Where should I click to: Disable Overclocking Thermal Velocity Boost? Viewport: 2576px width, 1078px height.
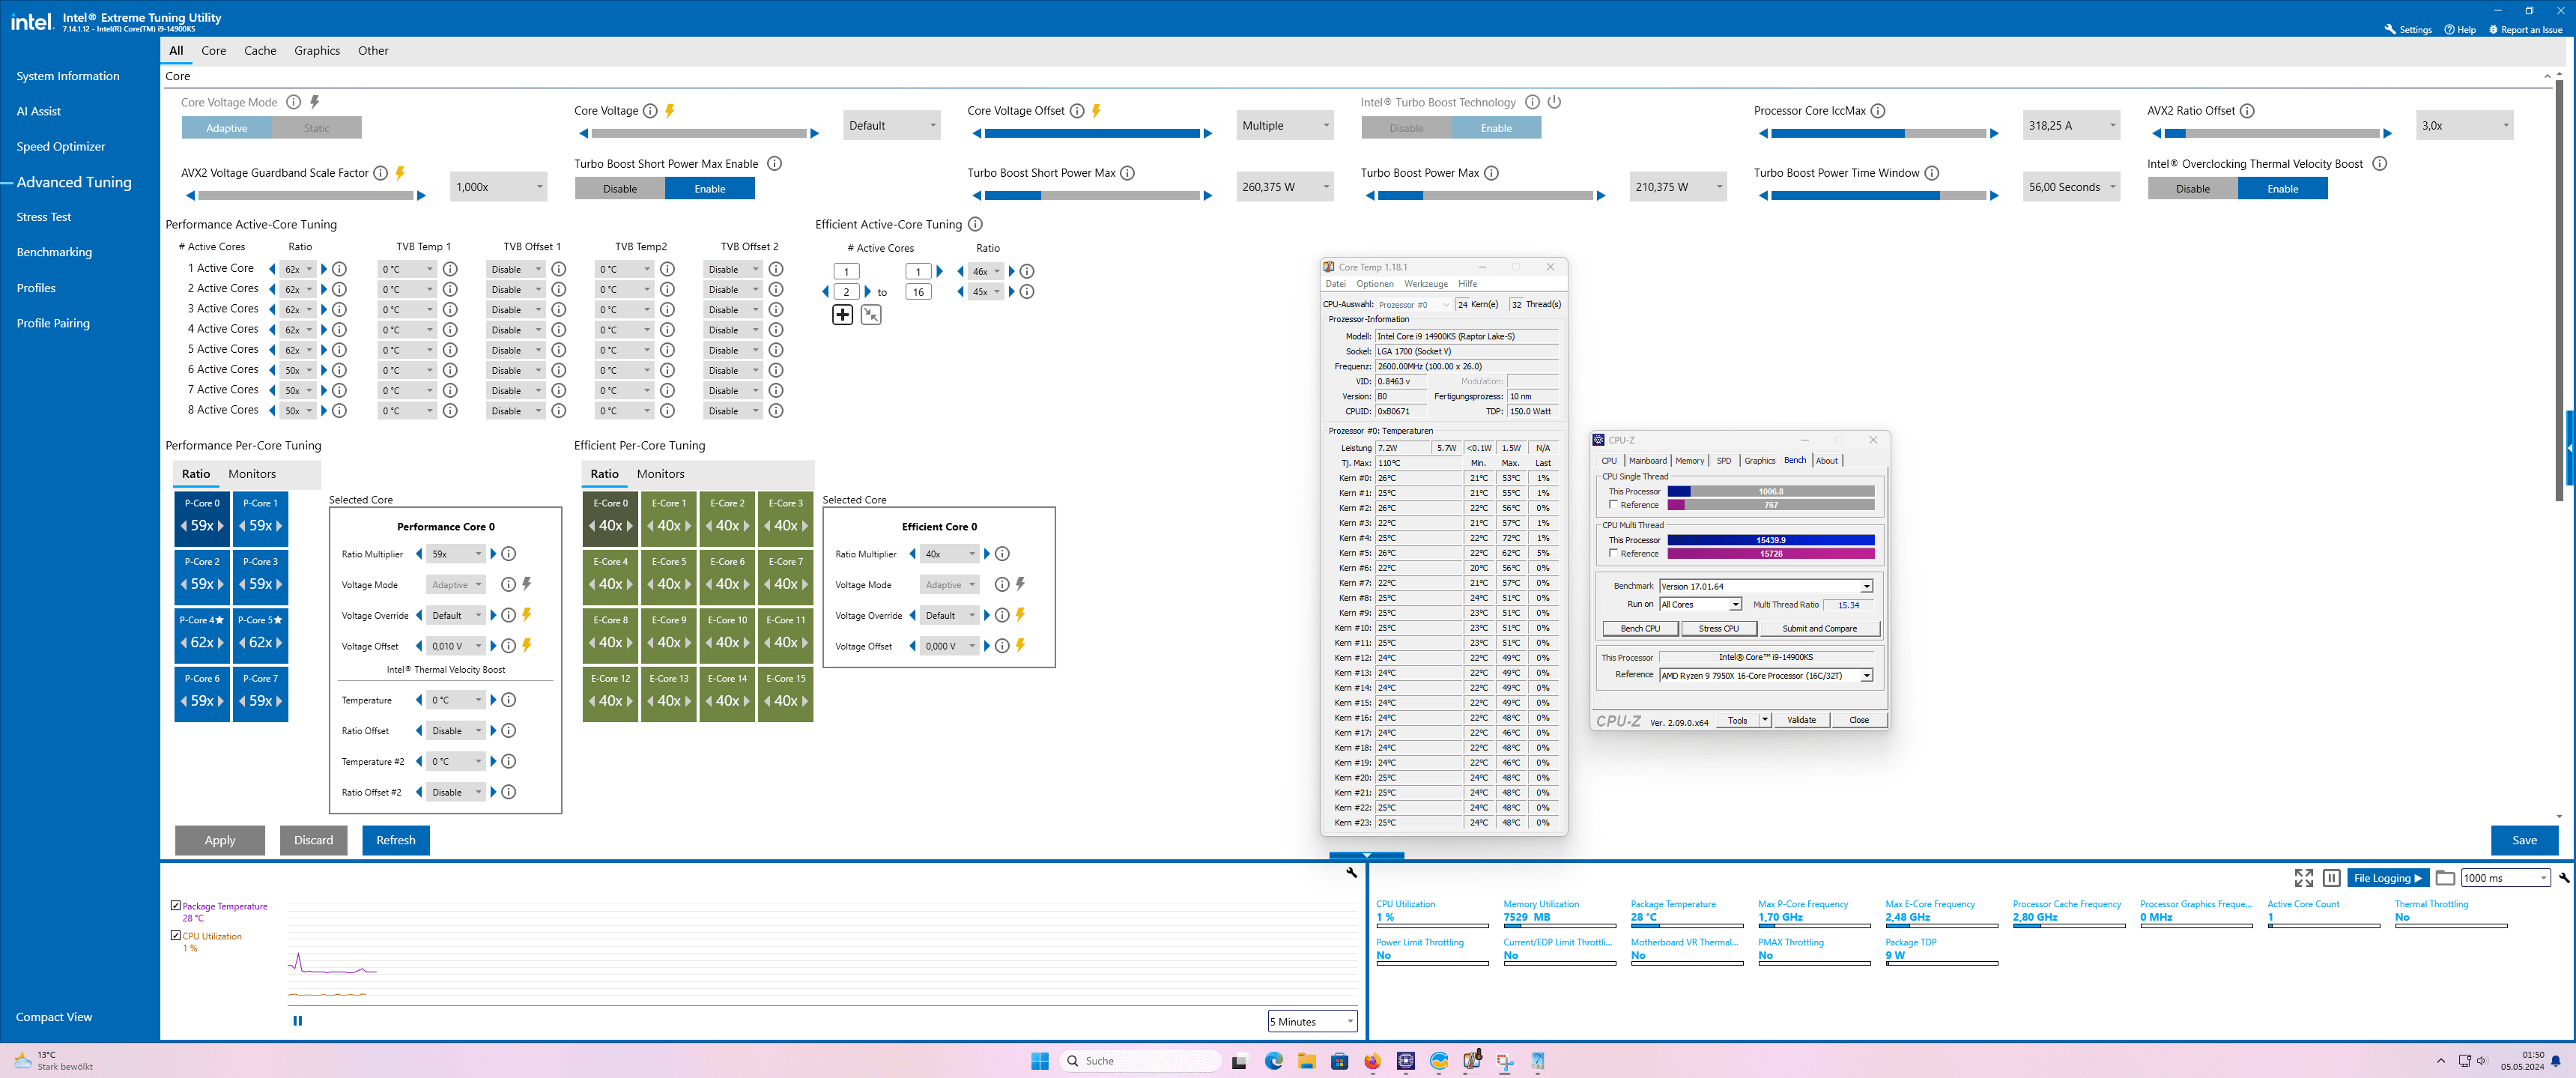pos(2193,189)
